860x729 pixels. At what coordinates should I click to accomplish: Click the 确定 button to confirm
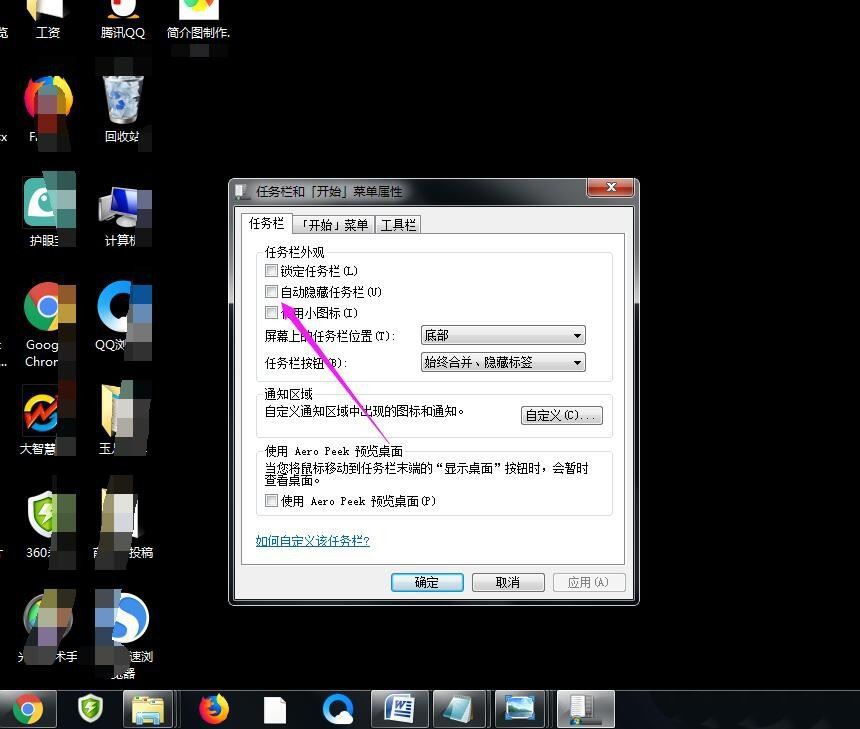pos(427,582)
